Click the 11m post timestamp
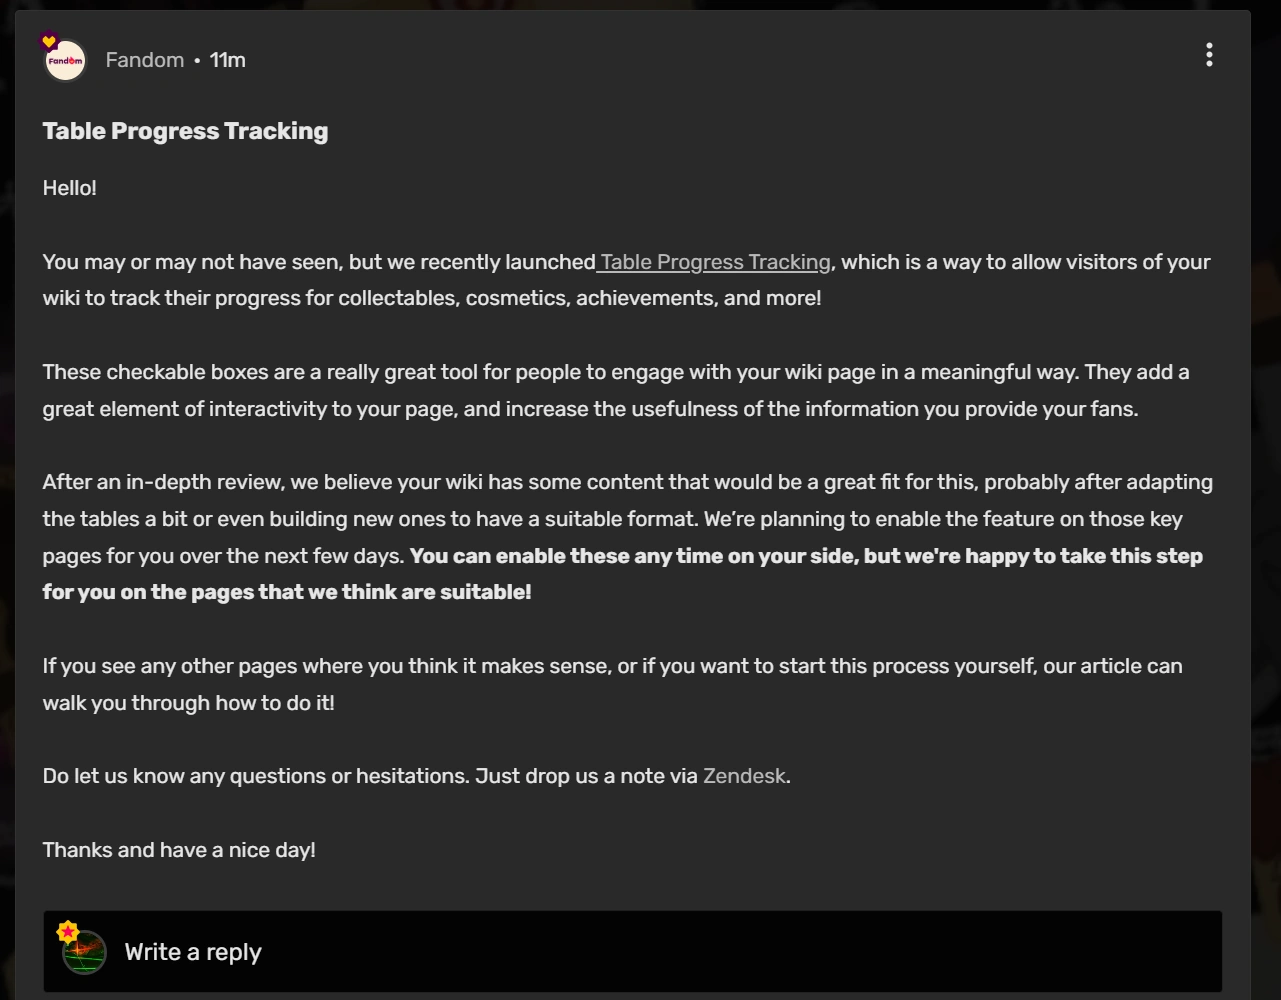Image resolution: width=1281 pixels, height=1000 pixels. (x=228, y=60)
